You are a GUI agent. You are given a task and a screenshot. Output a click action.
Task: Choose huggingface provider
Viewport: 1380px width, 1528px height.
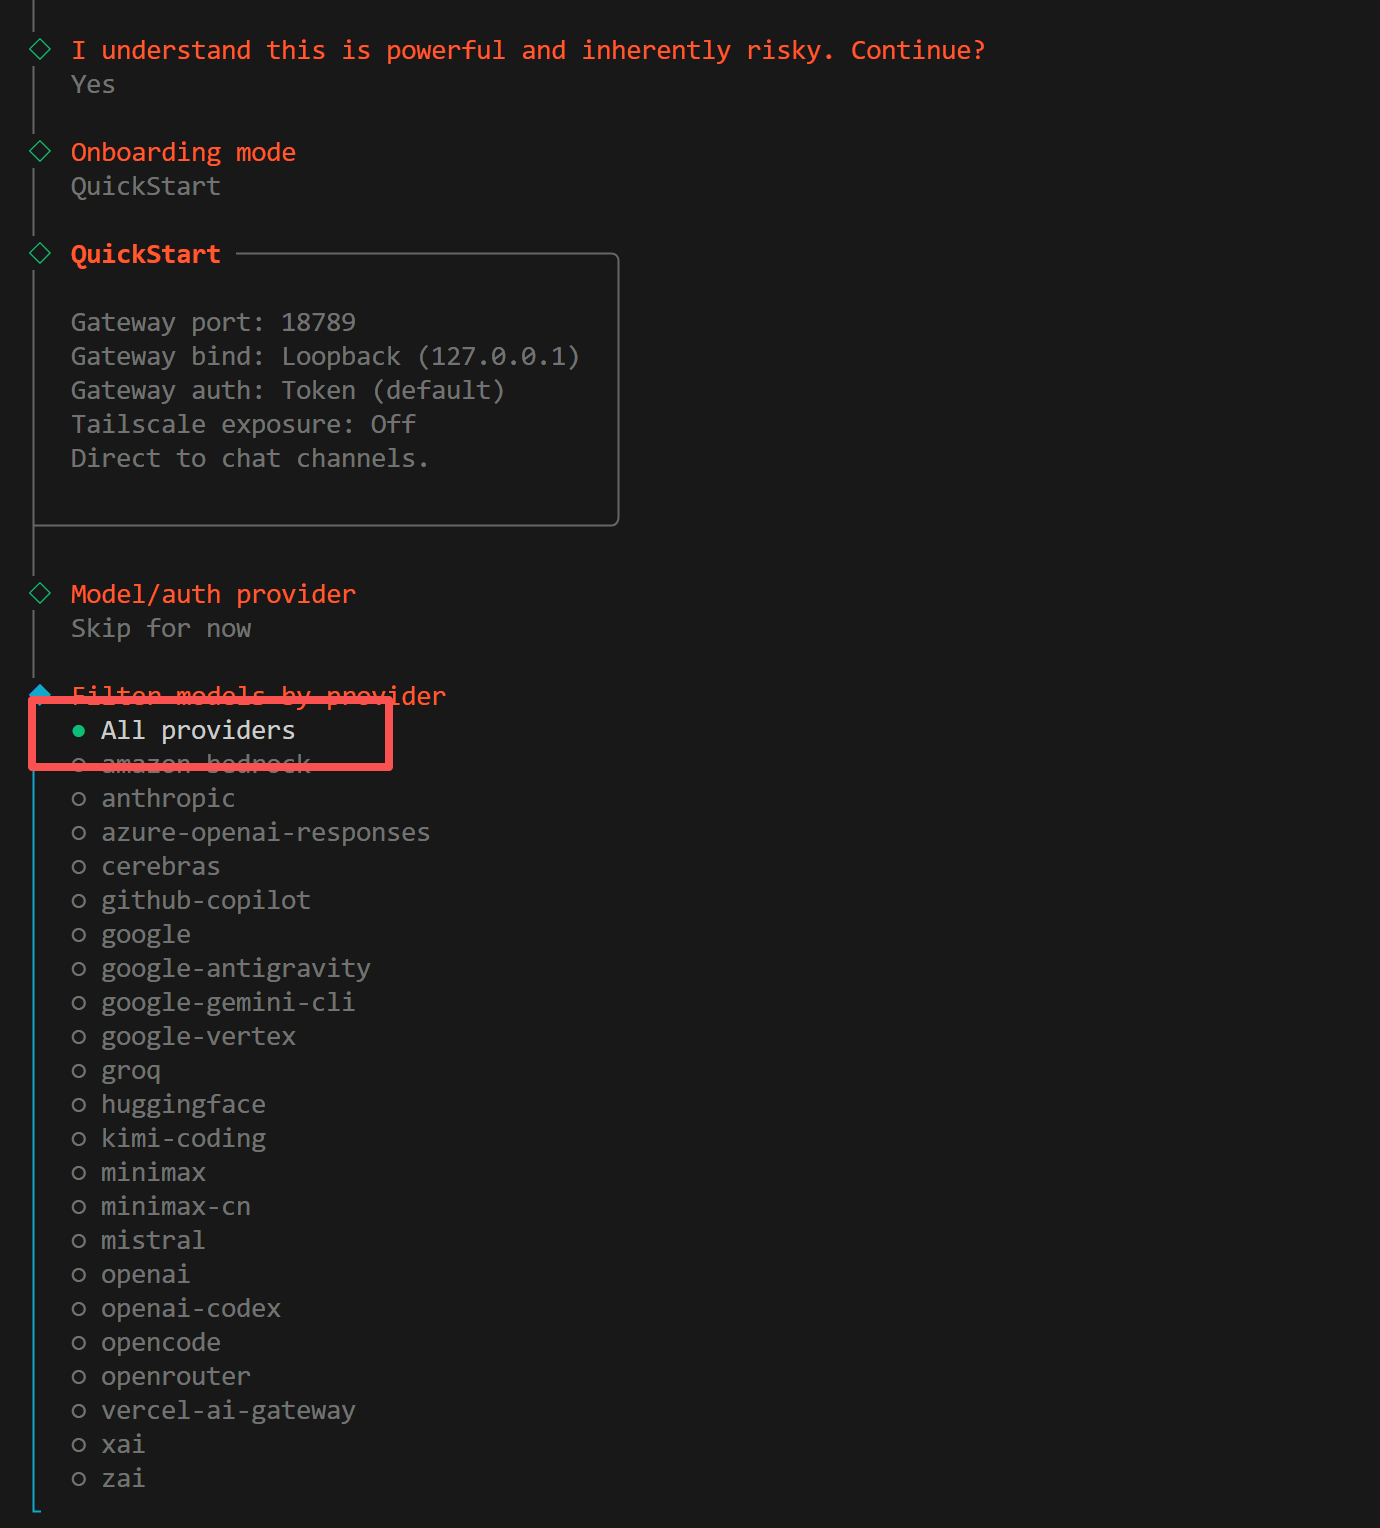click(x=169, y=1105)
